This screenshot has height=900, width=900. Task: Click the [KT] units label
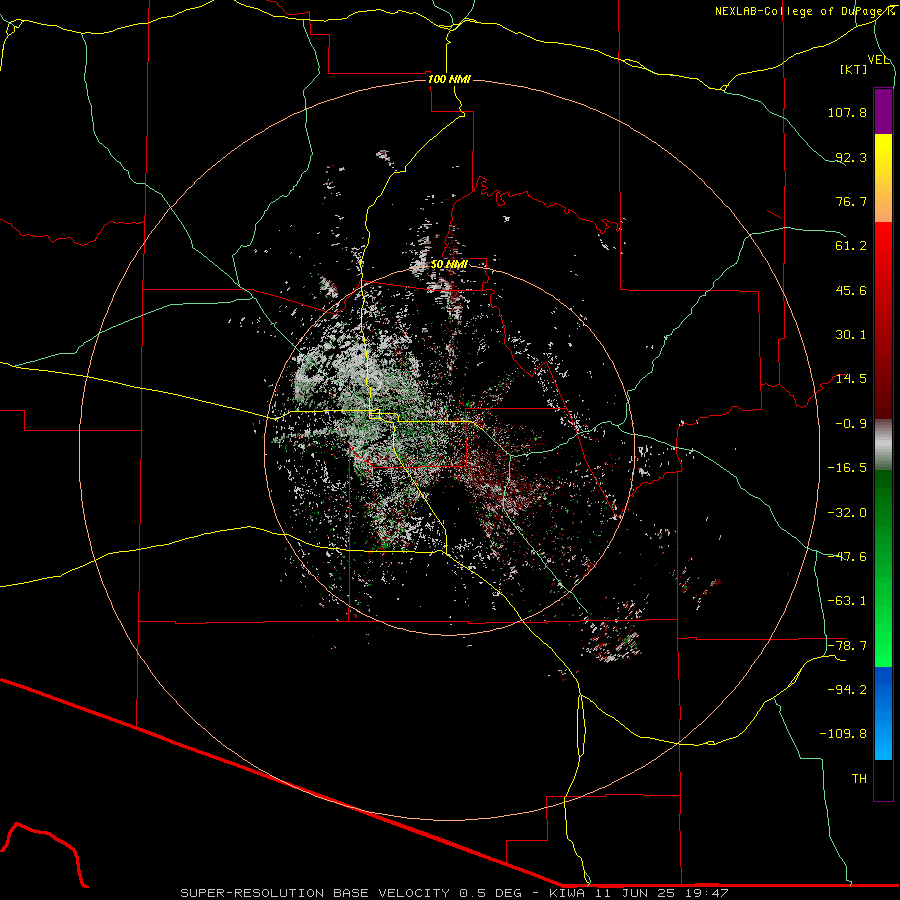pyautogui.click(x=854, y=69)
